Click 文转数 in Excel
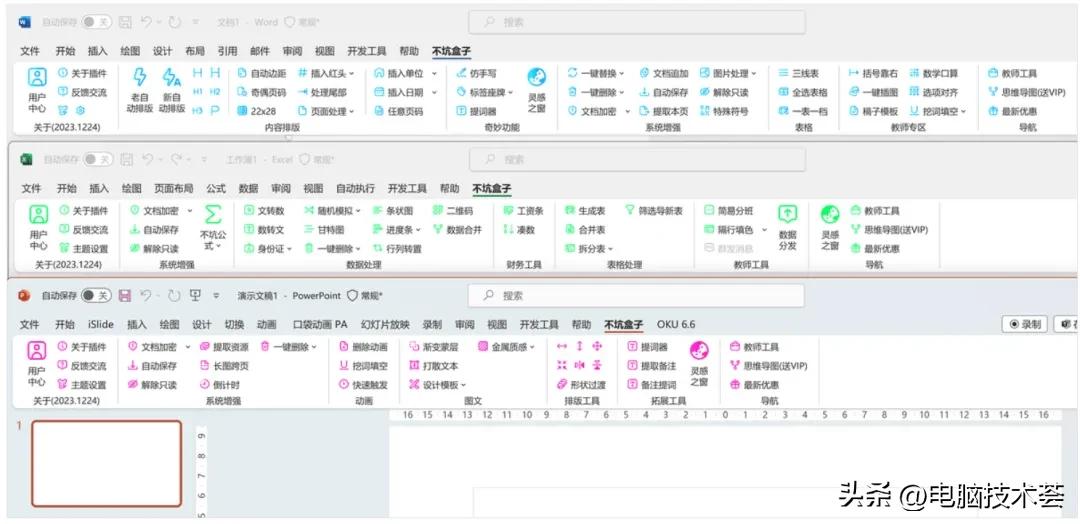 (264, 211)
